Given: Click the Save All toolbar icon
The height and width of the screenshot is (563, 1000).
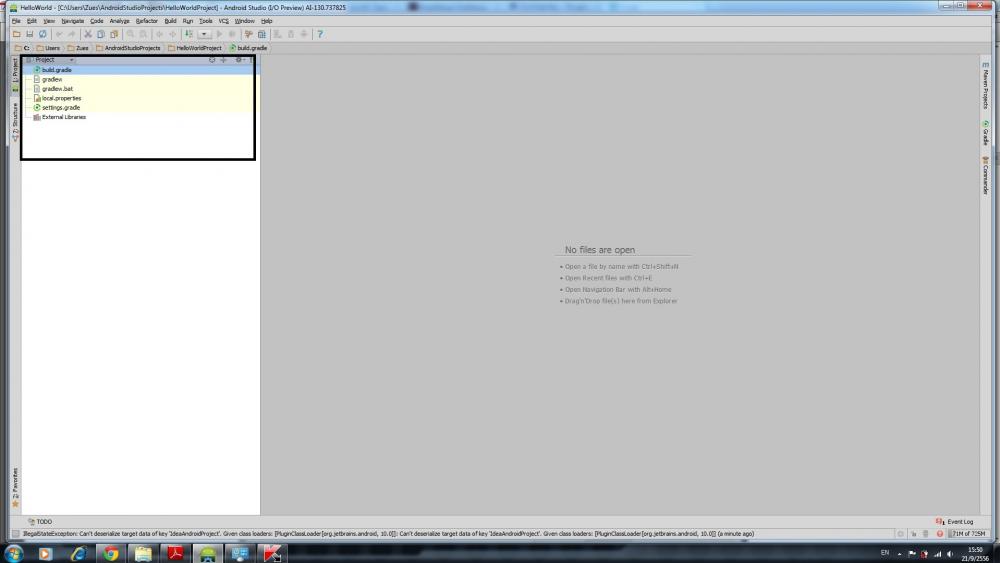Looking at the screenshot, I should (29, 34).
